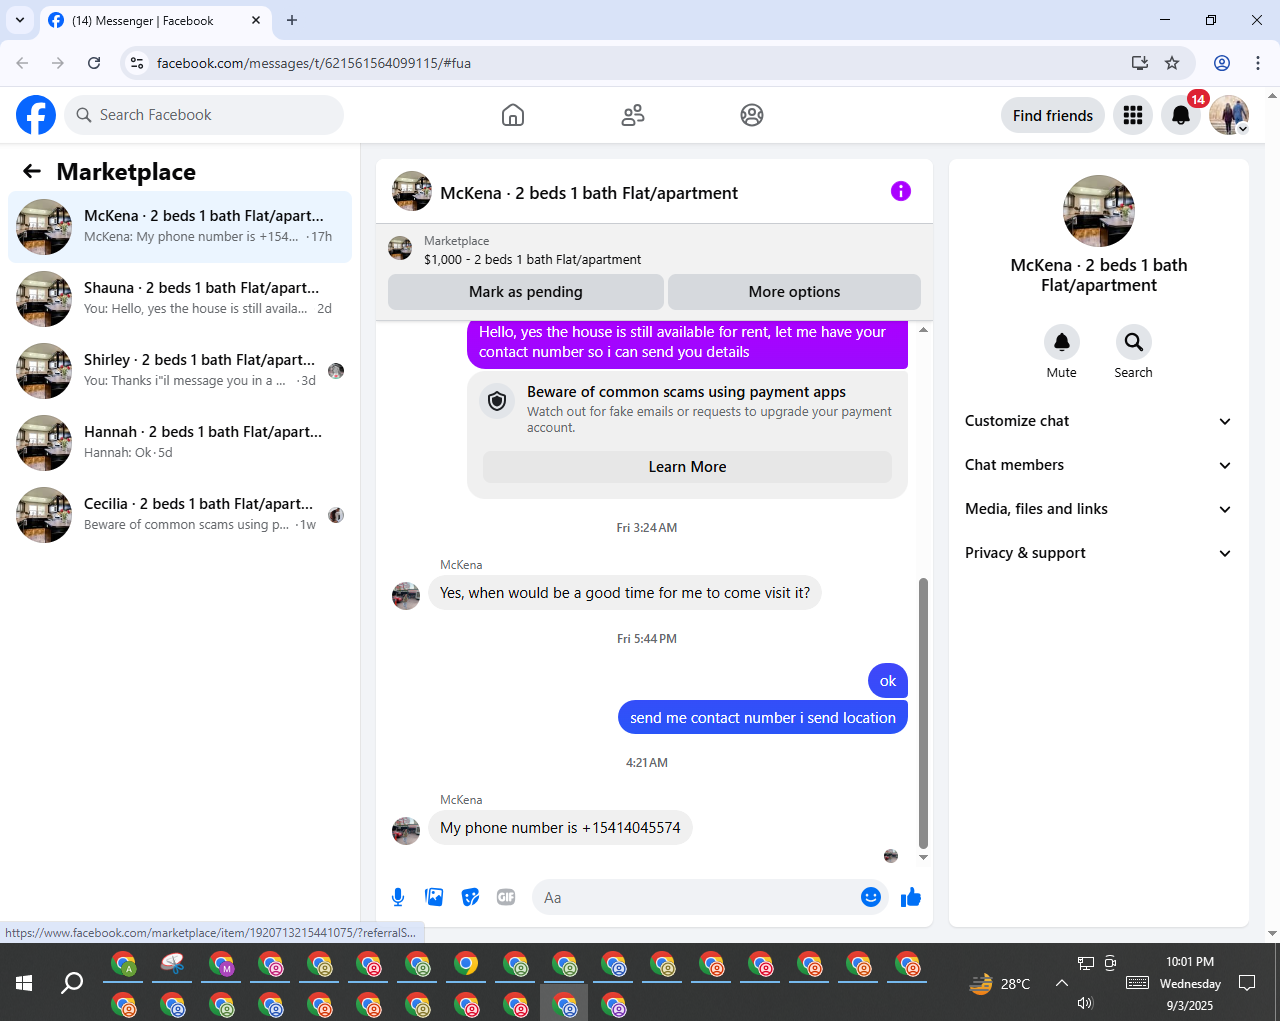The height and width of the screenshot is (1021, 1280).
Task: Open Shauna conversation in list
Action: 180,299
